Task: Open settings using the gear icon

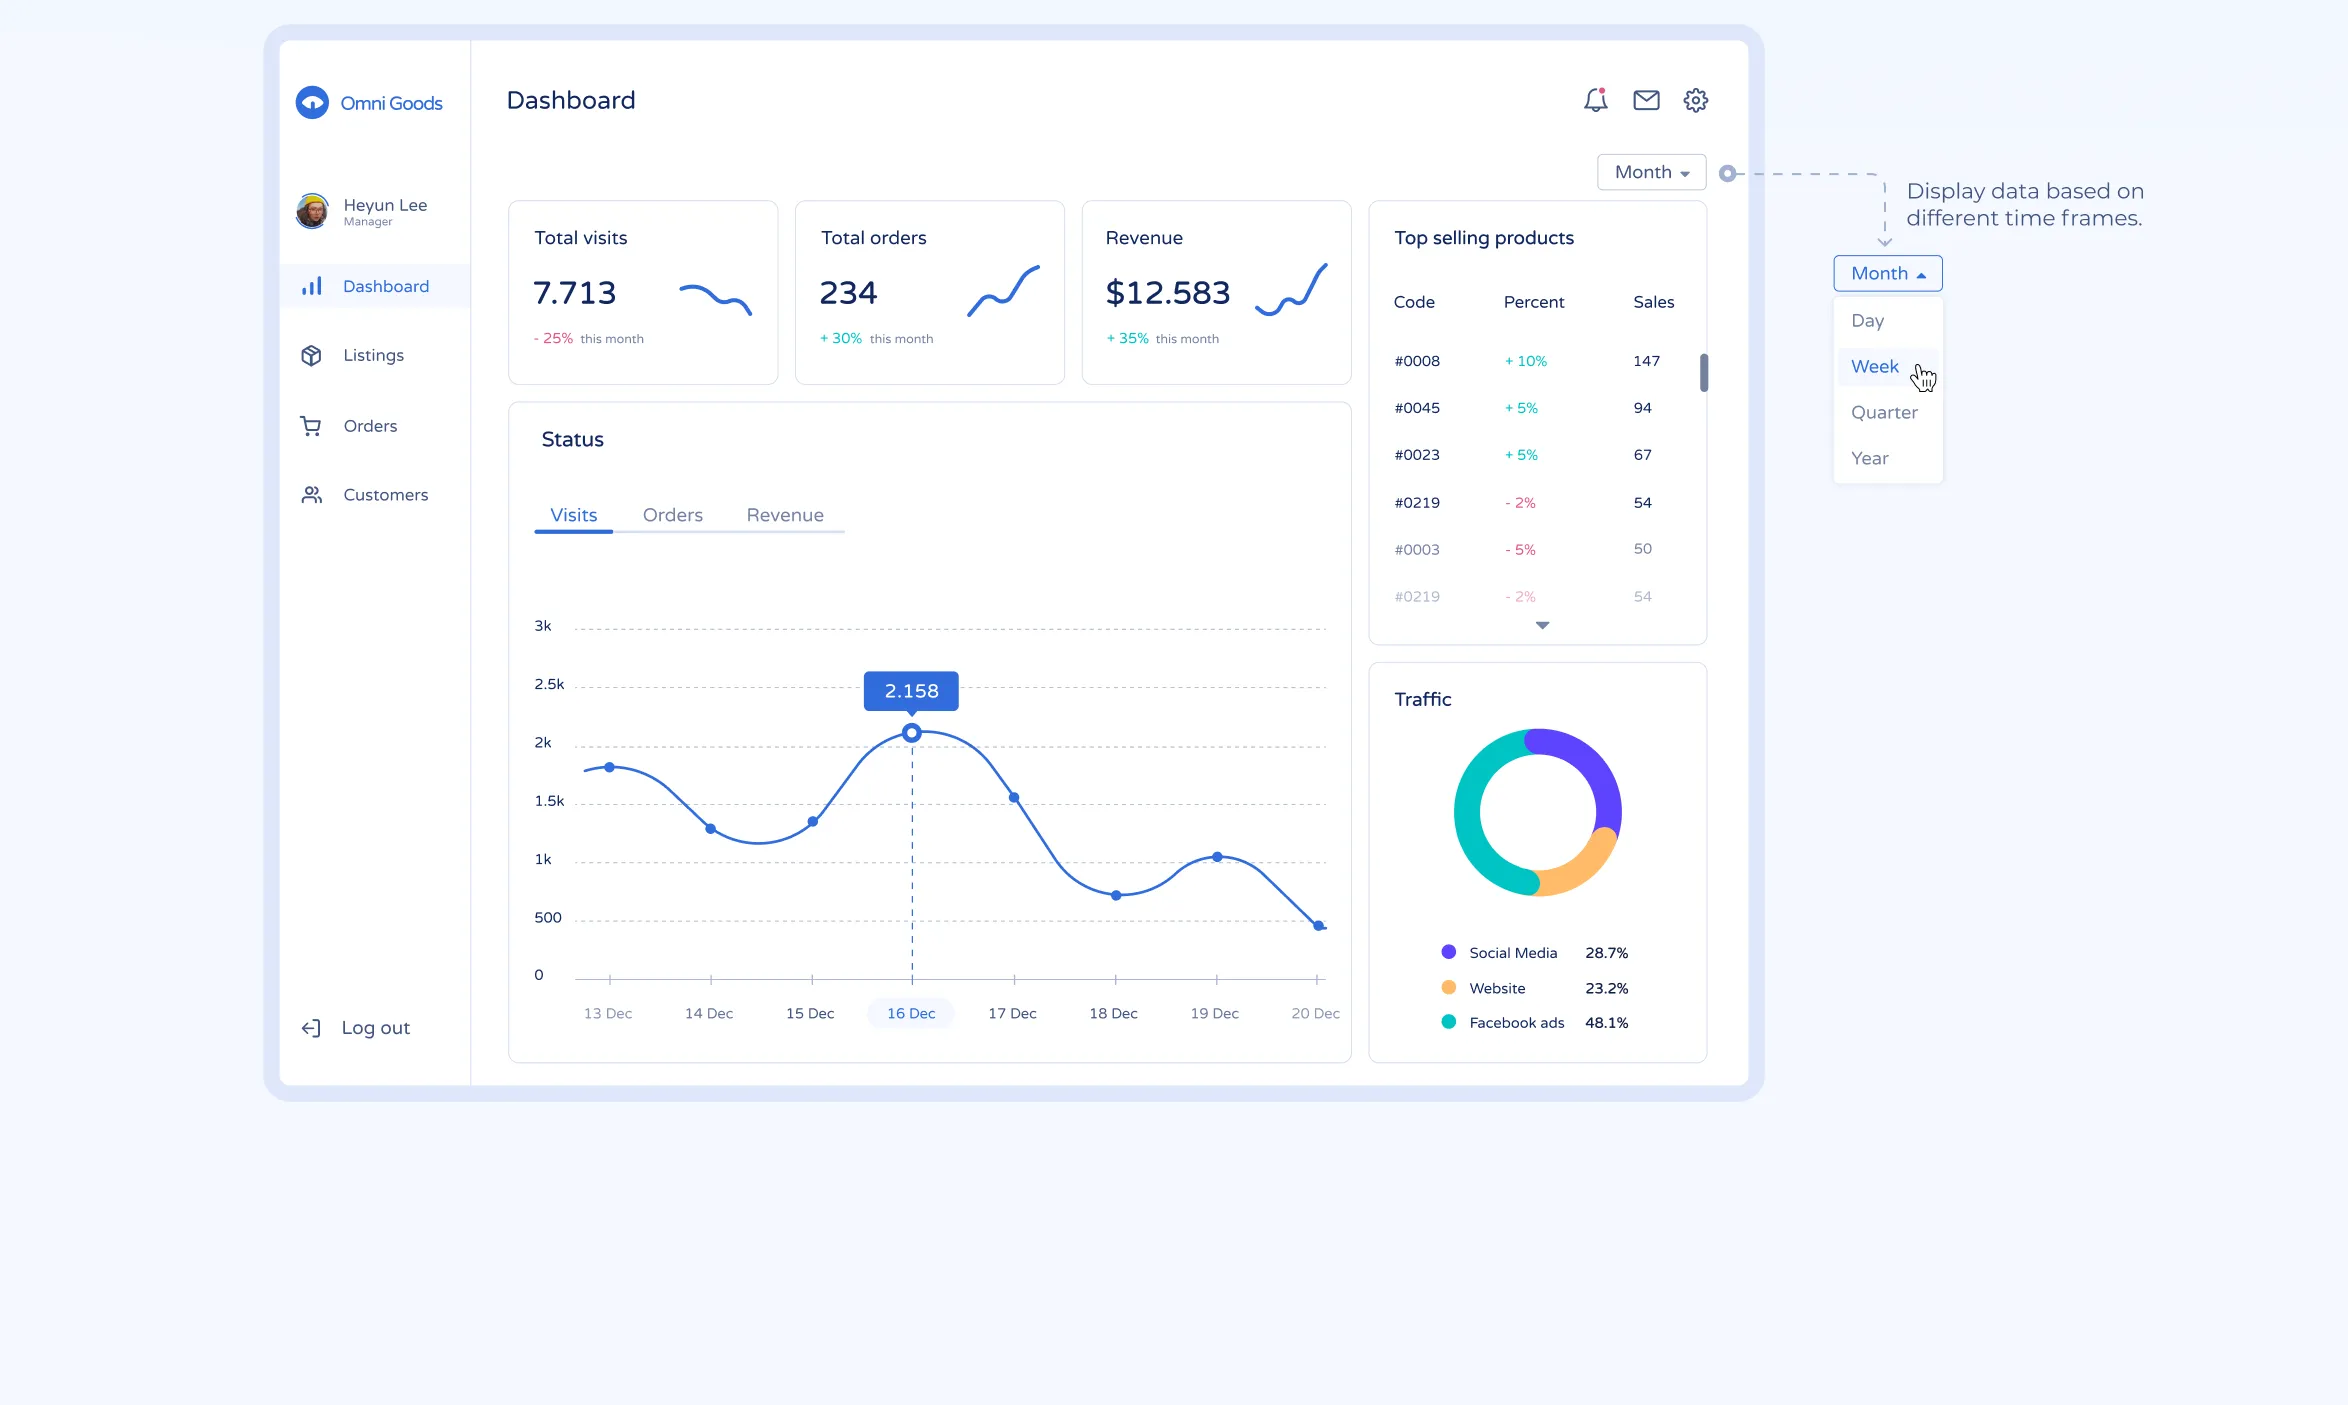Action: (1696, 100)
